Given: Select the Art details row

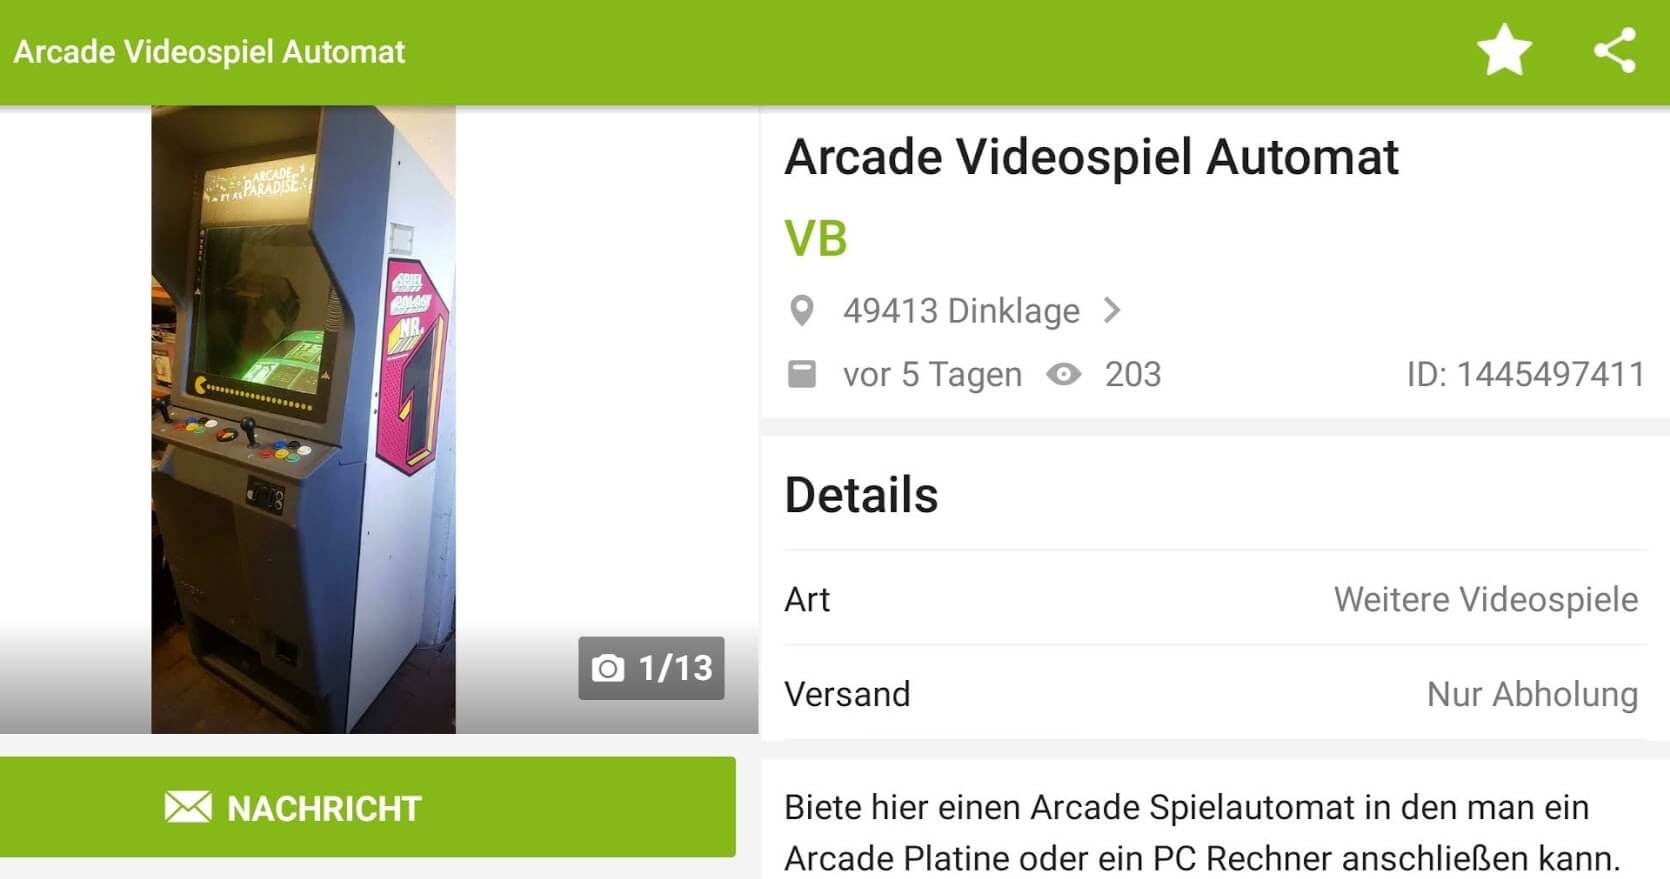Looking at the screenshot, I should tap(1215, 599).
